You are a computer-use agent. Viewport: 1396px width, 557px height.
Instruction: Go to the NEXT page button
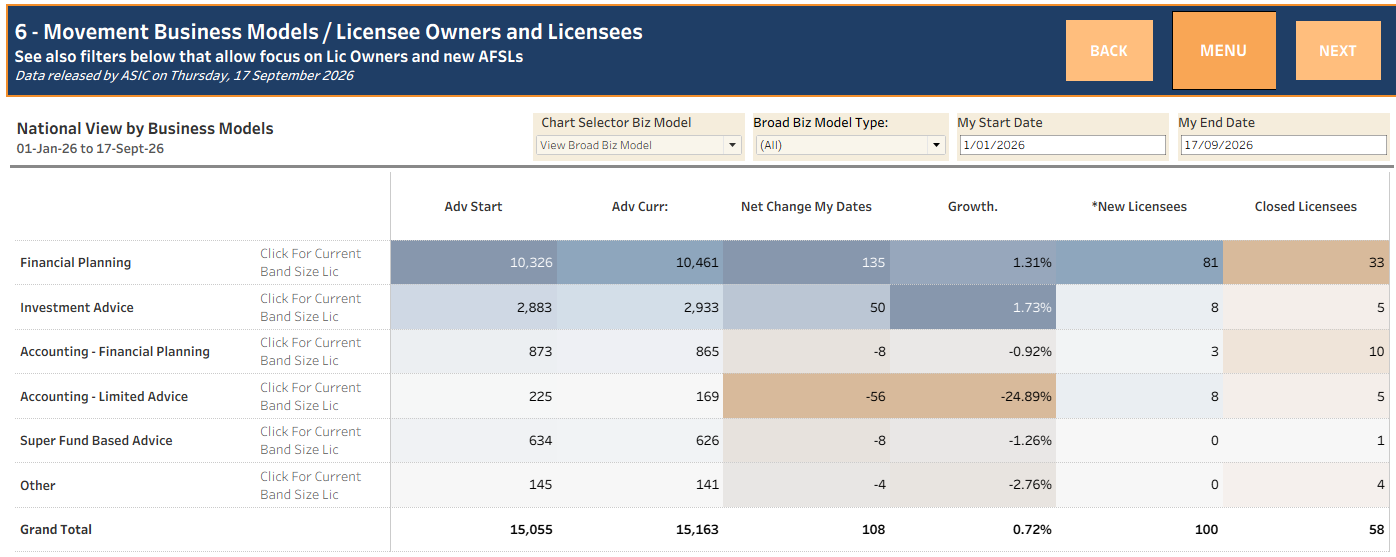1338,51
